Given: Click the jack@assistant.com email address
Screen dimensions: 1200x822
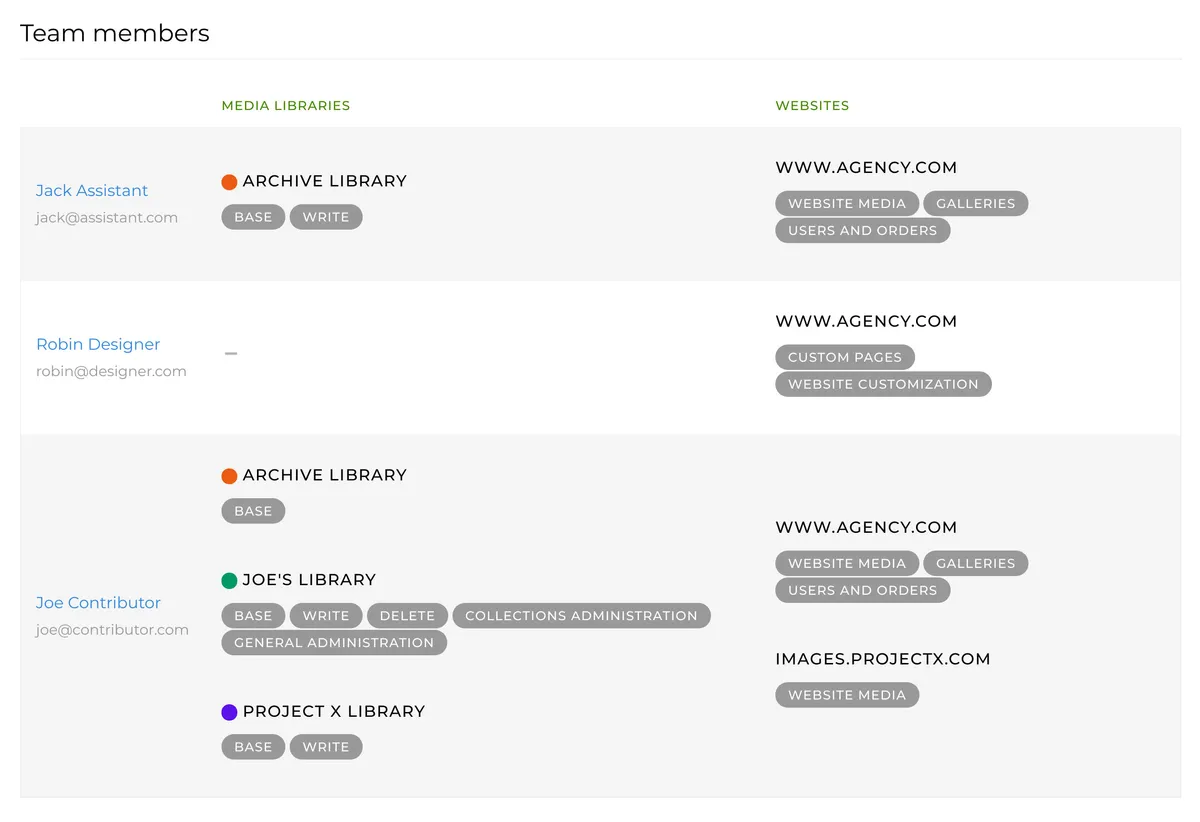Looking at the screenshot, I should (107, 218).
